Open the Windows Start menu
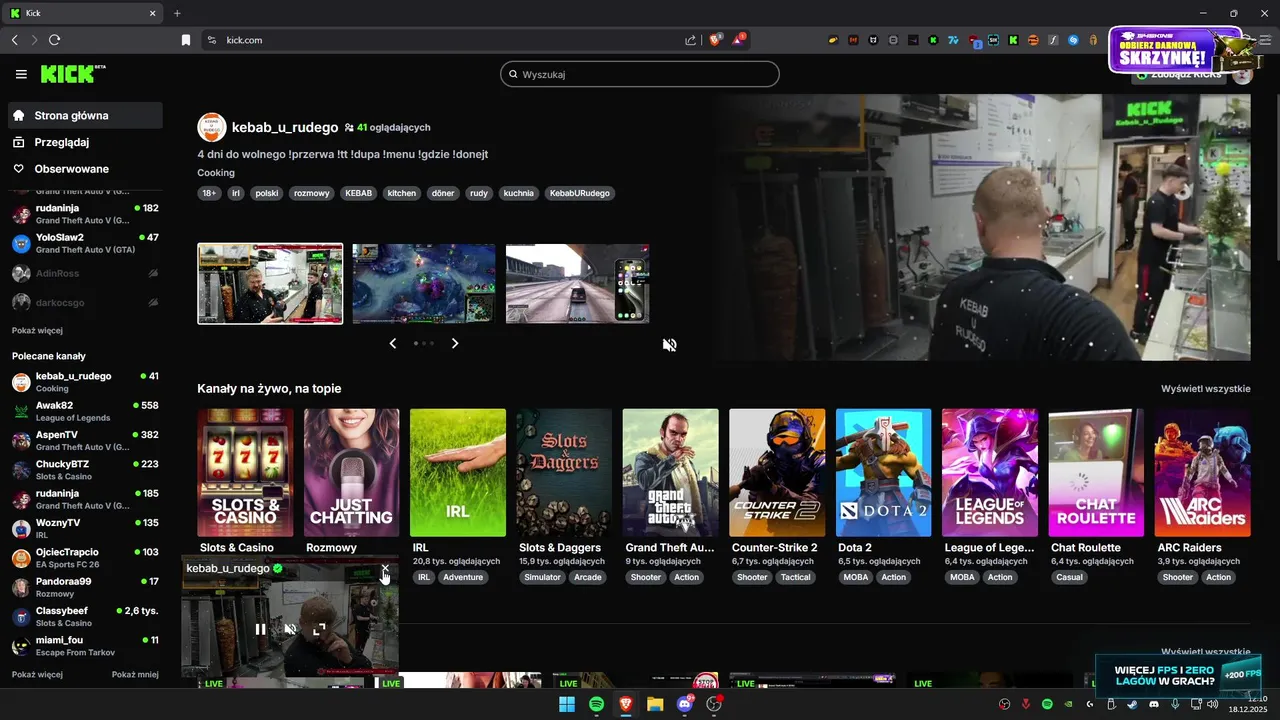Image resolution: width=1280 pixels, height=720 pixels. point(566,704)
